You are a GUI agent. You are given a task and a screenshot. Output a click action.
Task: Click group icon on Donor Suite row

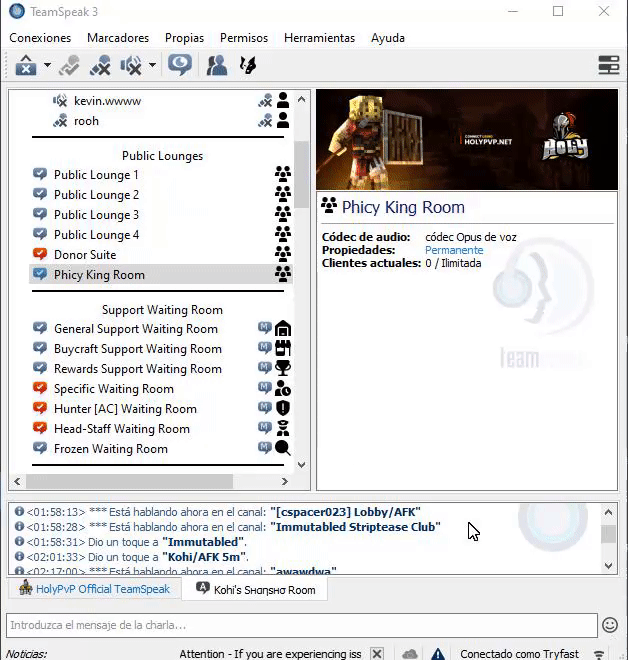click(283, 254)
